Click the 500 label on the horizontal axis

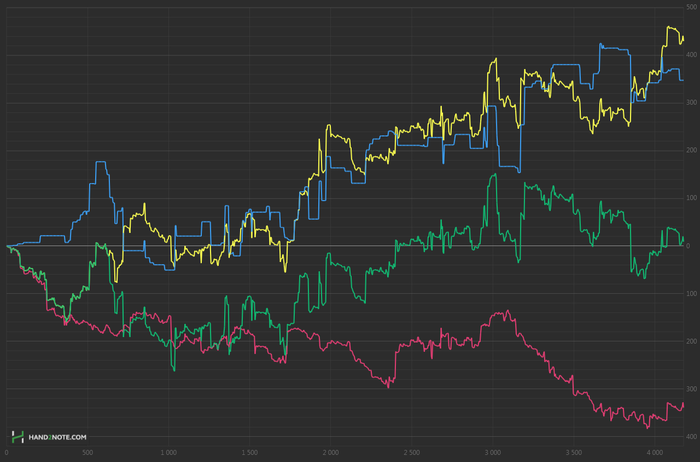click(x=88, y=452)
